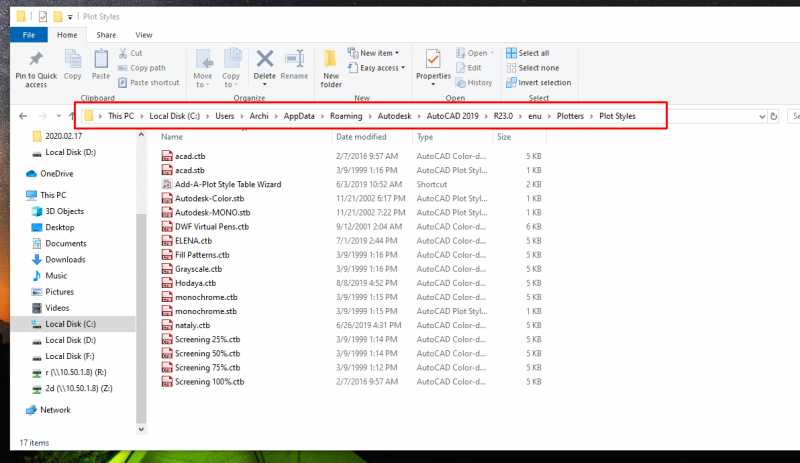The height and width of the screenshot is (463, 800).
Task: Create a New folder from ribbon
Action: [331, 68]
